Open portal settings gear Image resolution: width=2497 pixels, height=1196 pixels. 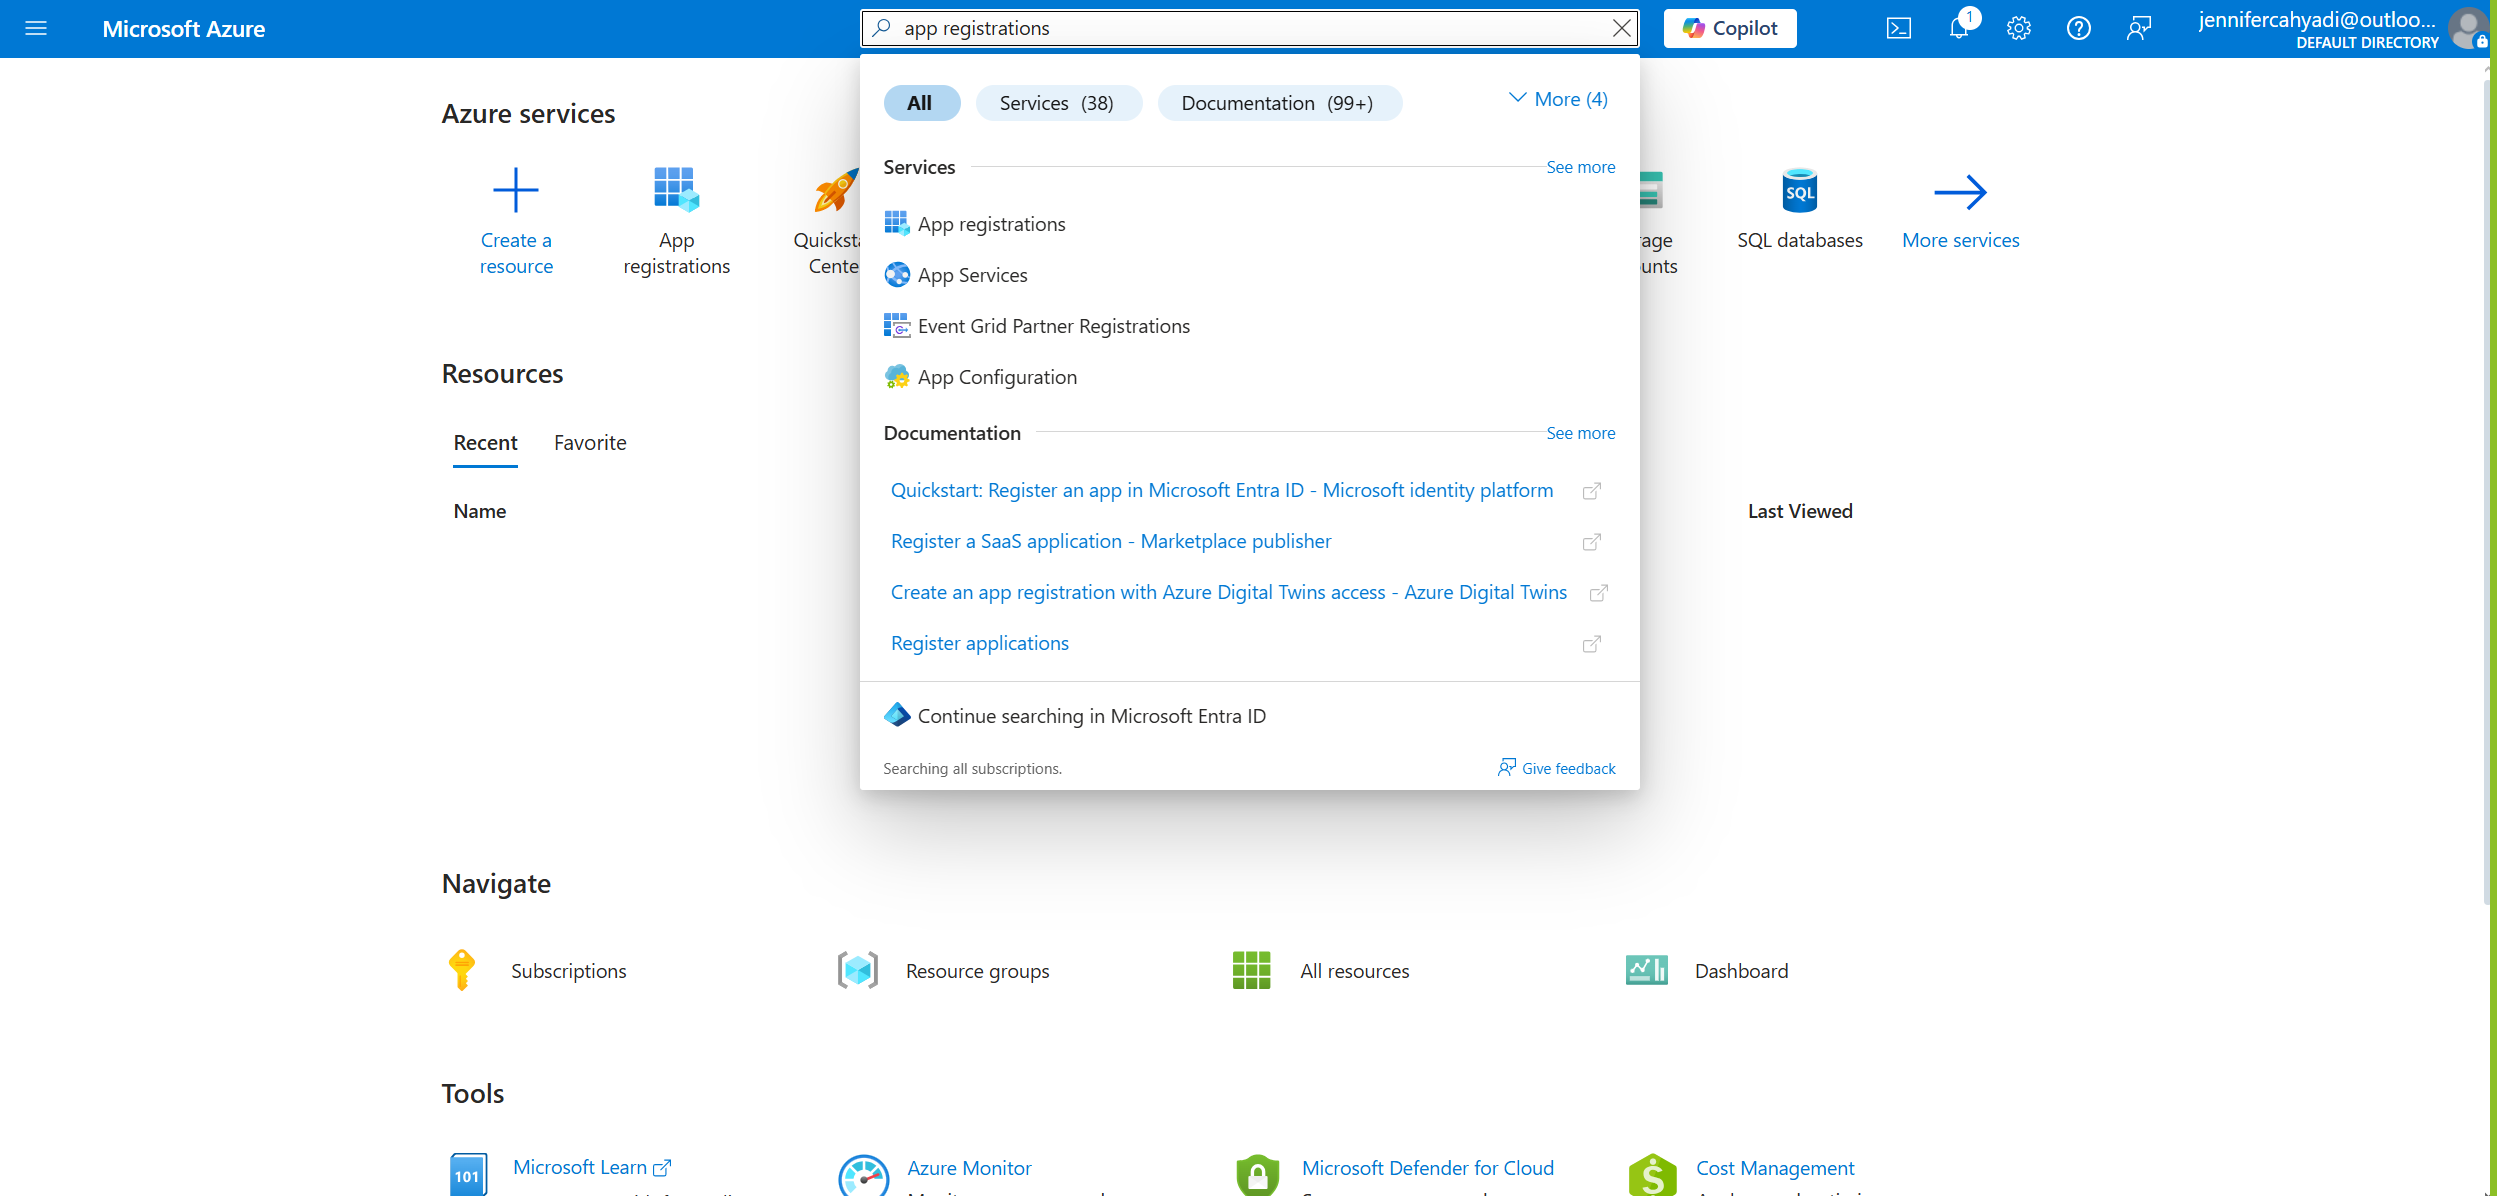2018,28
